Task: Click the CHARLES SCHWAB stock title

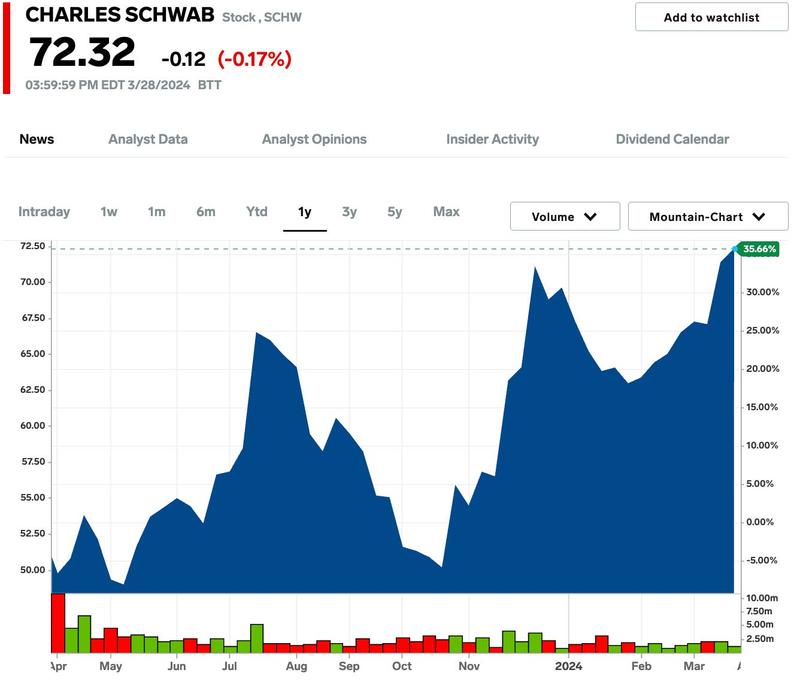Action: tap(120, 15)
